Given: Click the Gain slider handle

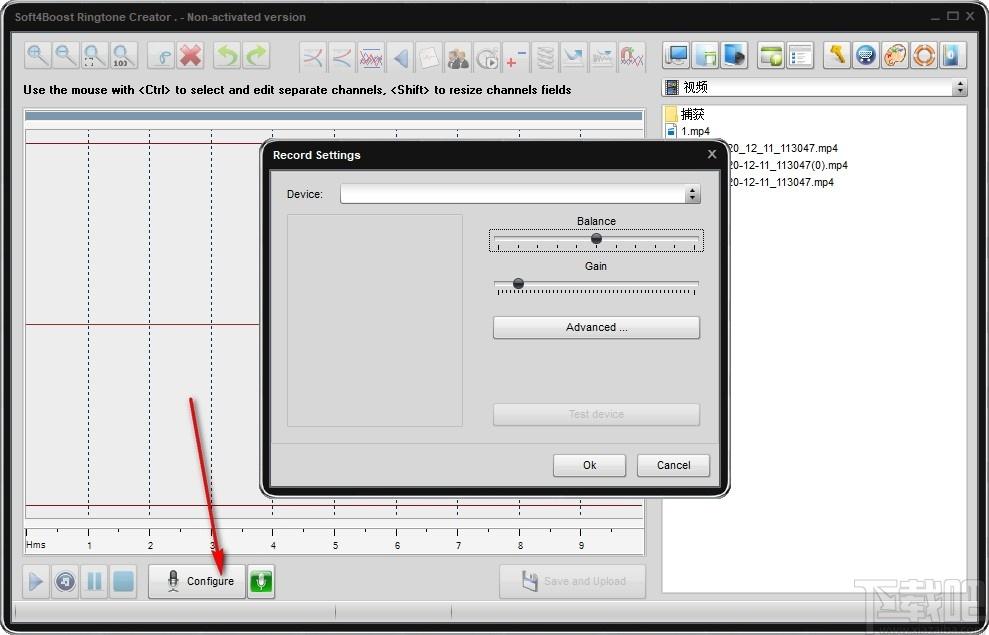Looking at the screenshot, I should [518, 284].
